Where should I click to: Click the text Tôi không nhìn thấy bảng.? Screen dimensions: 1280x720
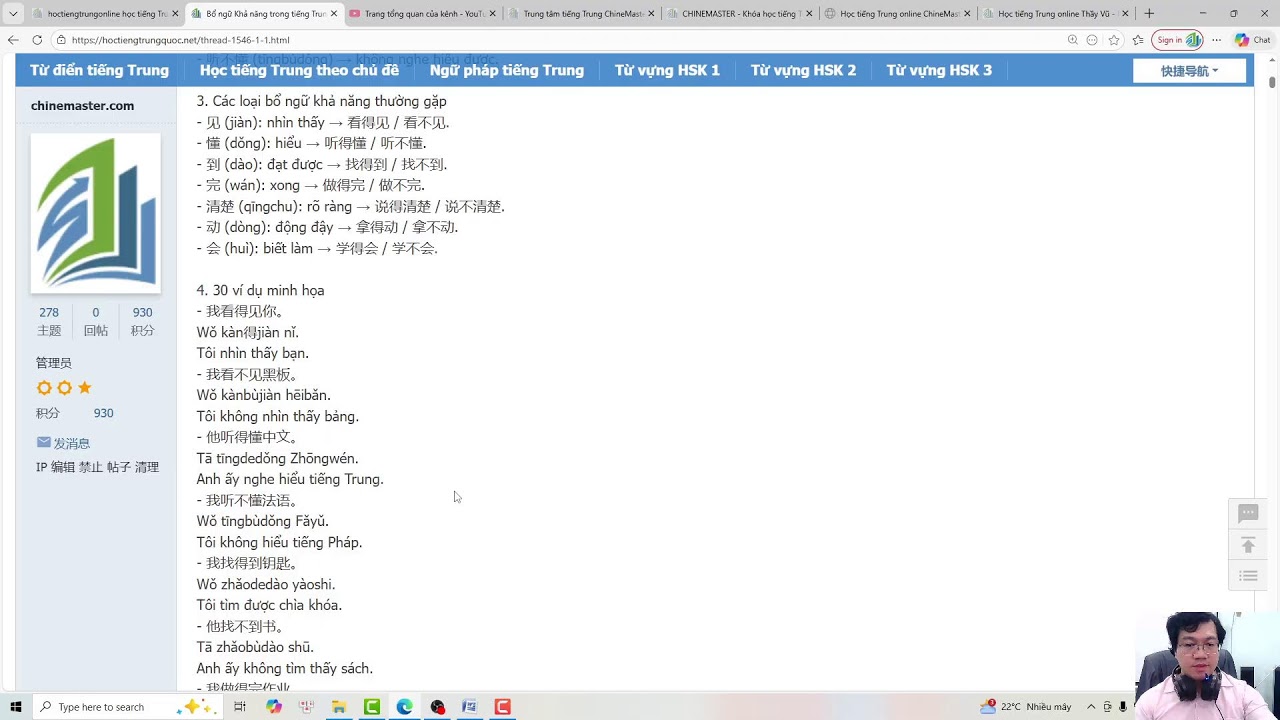278,416
